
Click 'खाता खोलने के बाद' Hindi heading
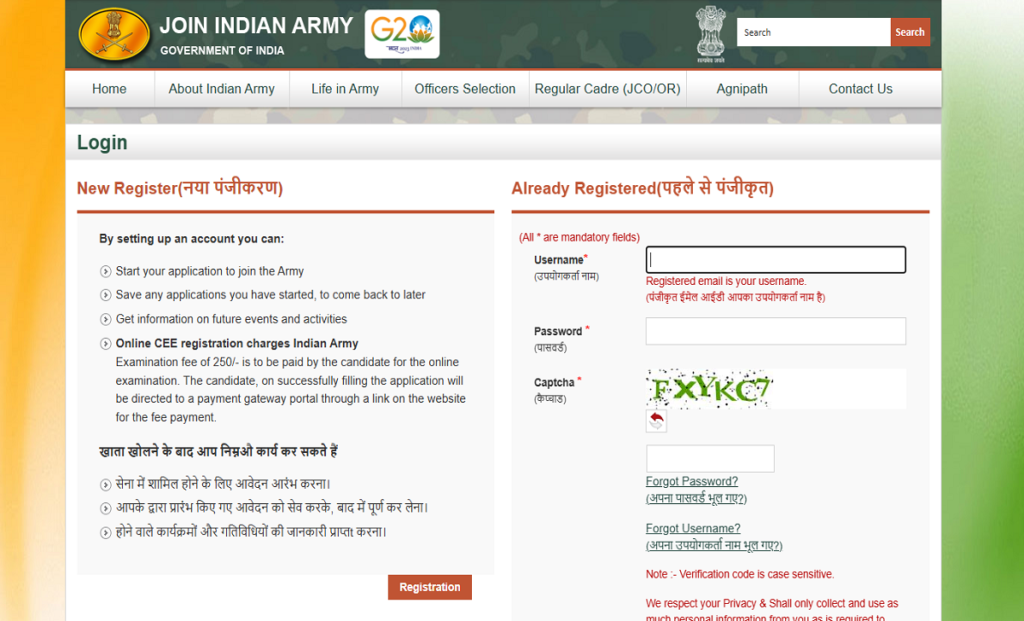[218, 451]
